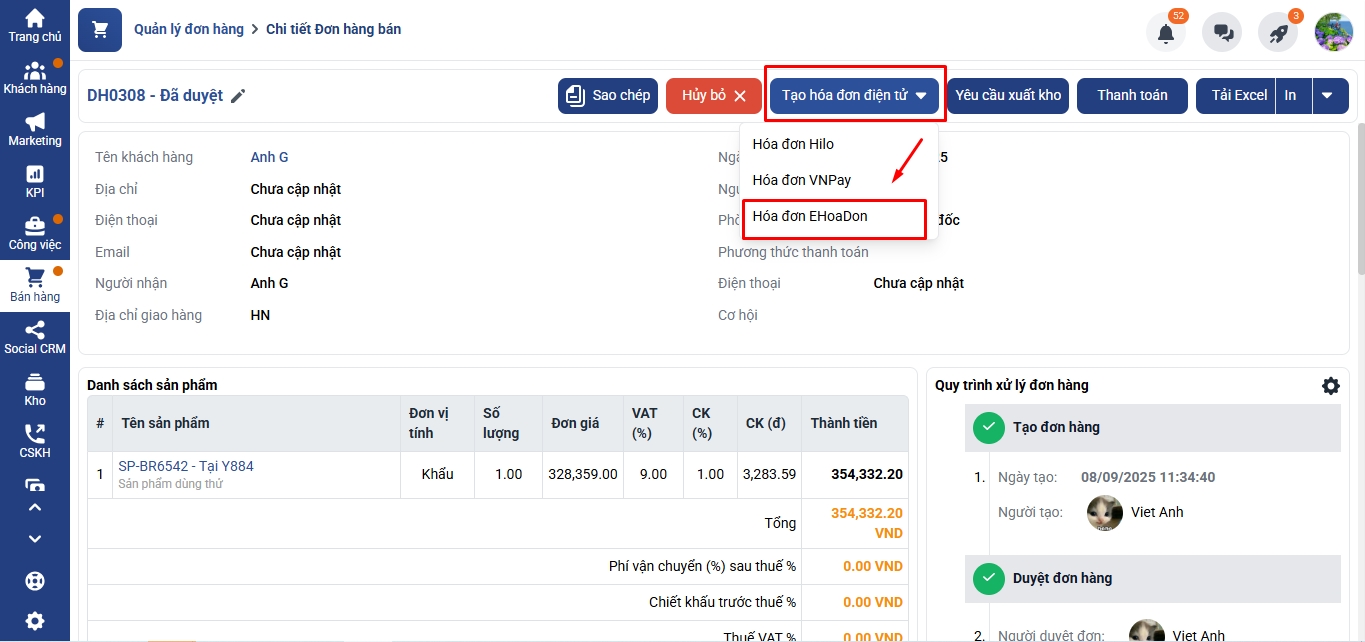Expand the Tạo hóa đơn điện tử dropdown
This screenshot has height=642, width=1365.
coord(854,96)
